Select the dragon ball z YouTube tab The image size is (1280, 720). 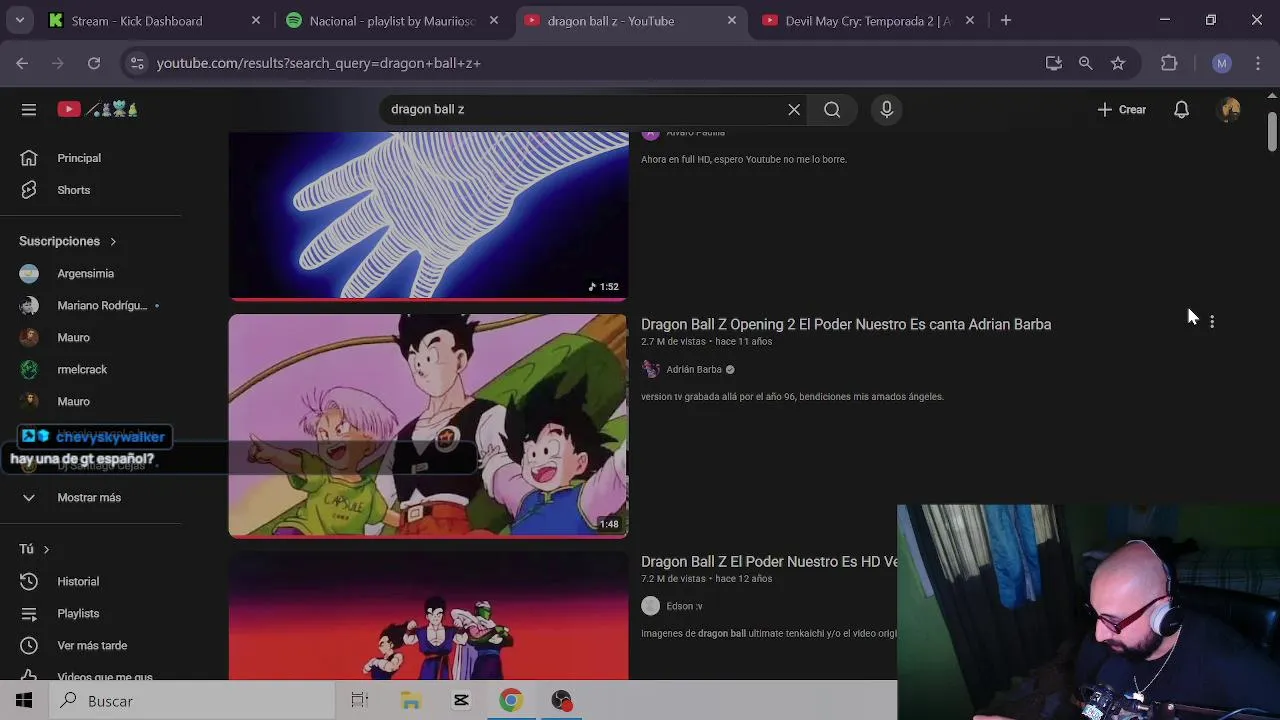click(x=631, y=20)
